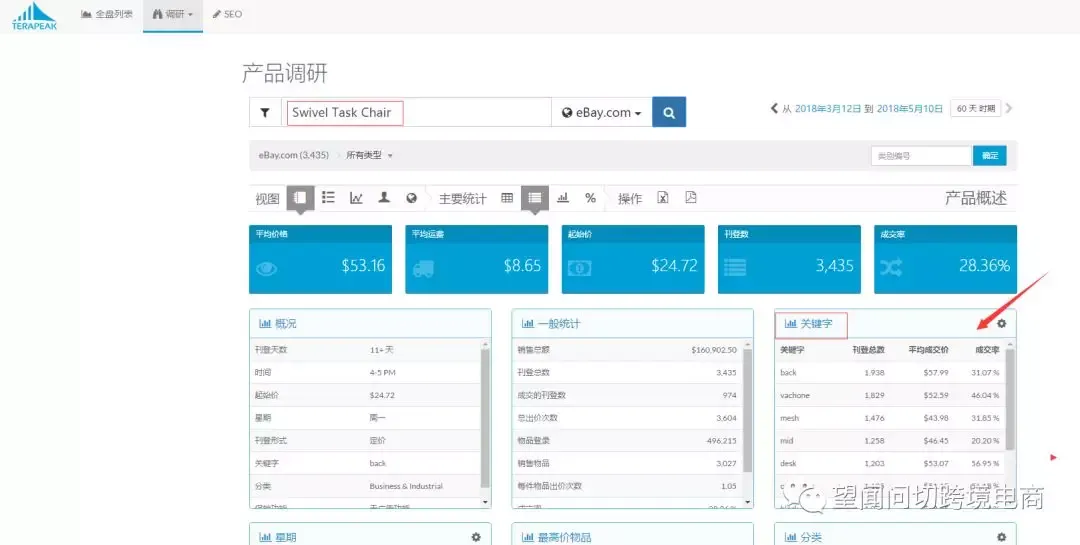1080x545 pixels.
Task: Click the eye icon in 平均价格 card
Action: click(267, 269)
